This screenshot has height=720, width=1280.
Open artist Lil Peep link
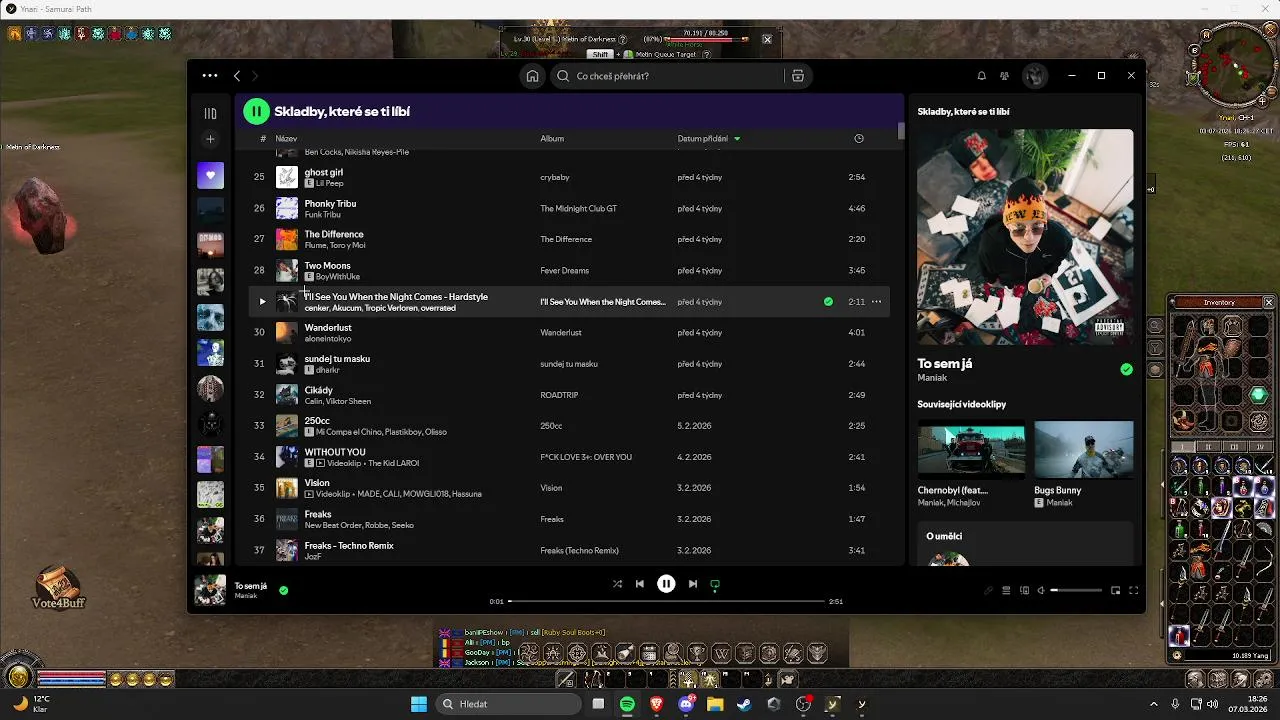pos(329,184)
